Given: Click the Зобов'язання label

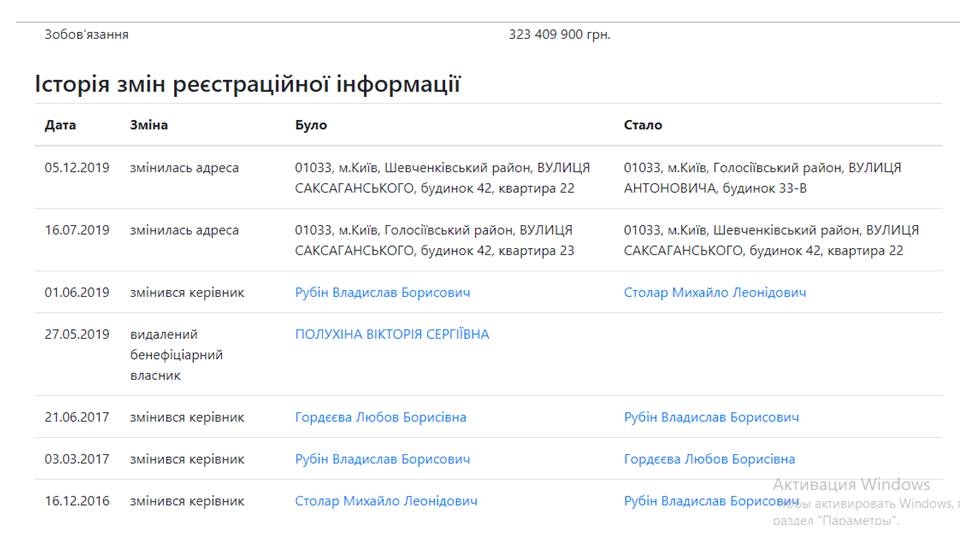Looking at the screenshot, I should click(x=86, y=34).
